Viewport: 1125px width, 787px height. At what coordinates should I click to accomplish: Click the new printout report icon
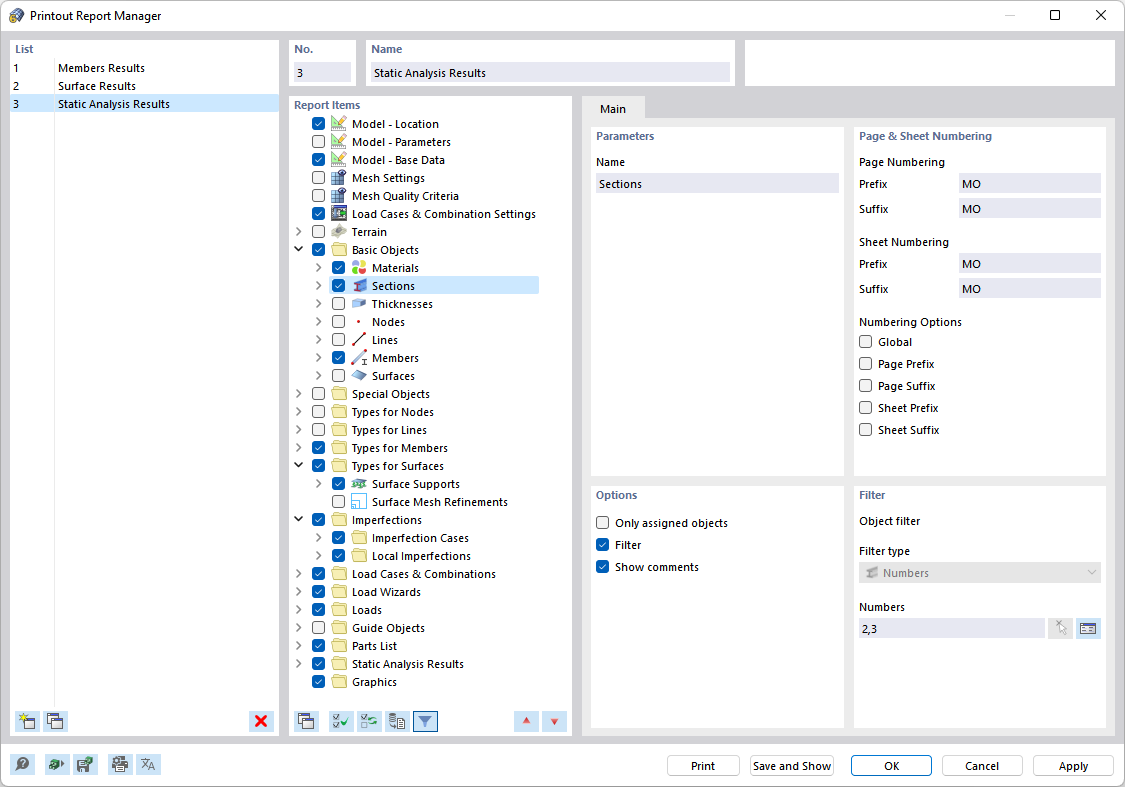coord(27,721)
